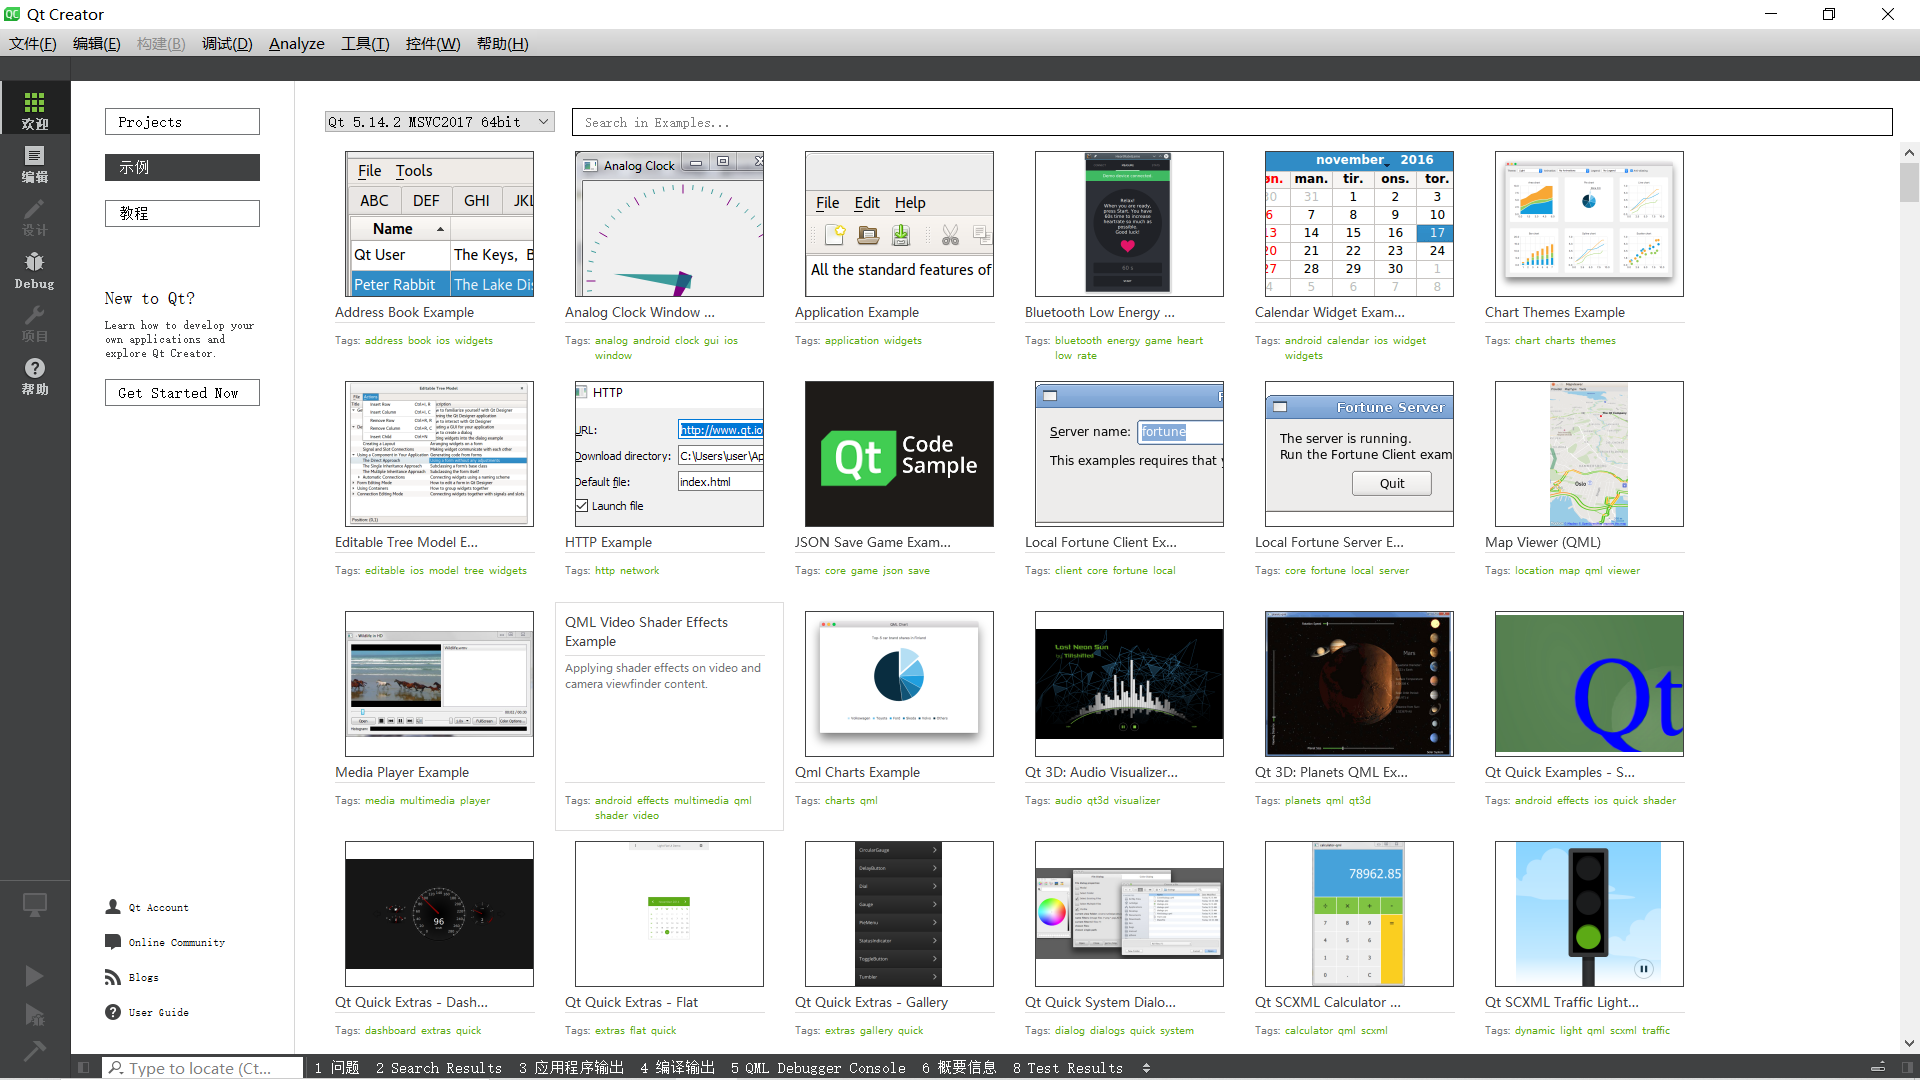The width and height of the screenshot is (1920, 1080).
Task: Click the Qt Account person icon
Action: pos(113,907)
